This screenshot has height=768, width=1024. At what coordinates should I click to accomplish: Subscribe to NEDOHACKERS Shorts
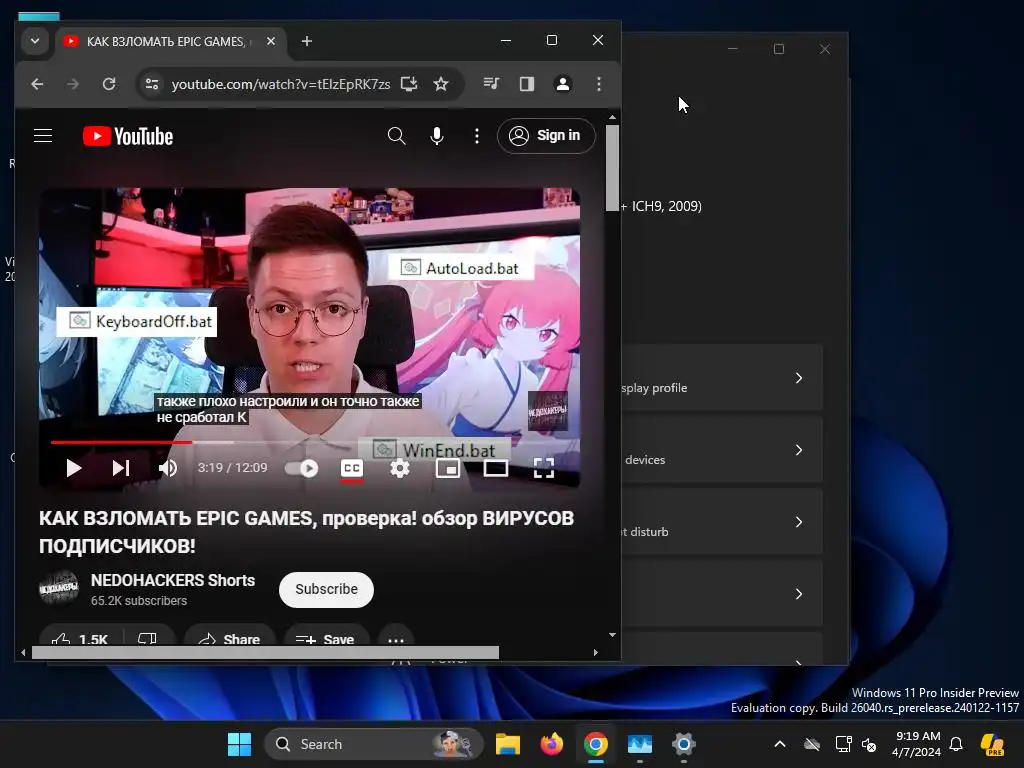pyautogui.click(x=327, y=589)
